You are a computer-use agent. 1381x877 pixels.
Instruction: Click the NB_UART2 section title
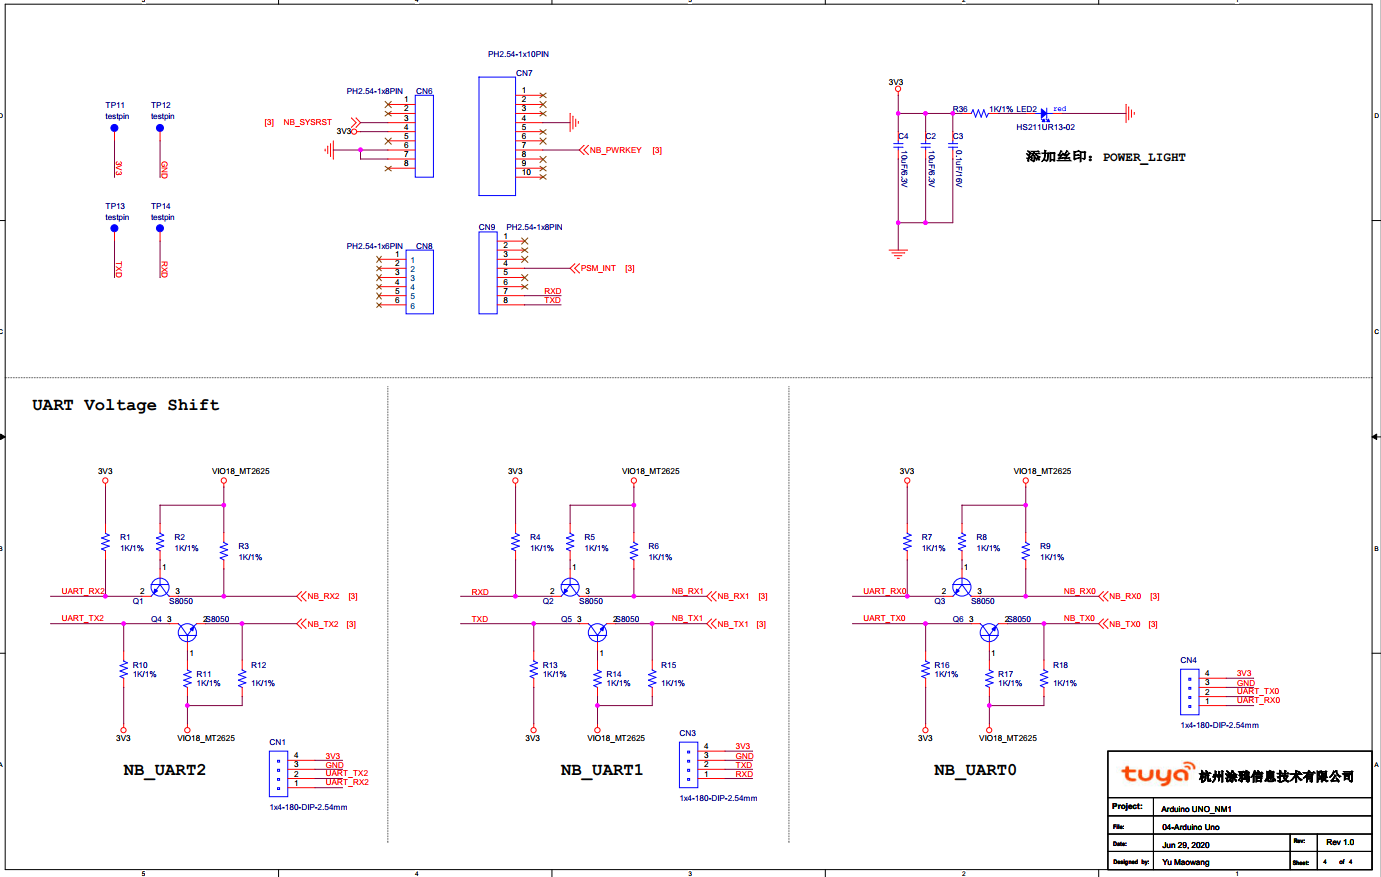164,770
